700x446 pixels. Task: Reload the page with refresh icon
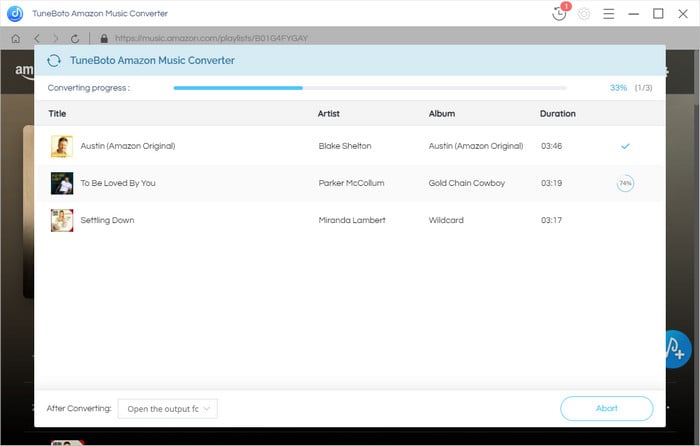click(75, 38)
